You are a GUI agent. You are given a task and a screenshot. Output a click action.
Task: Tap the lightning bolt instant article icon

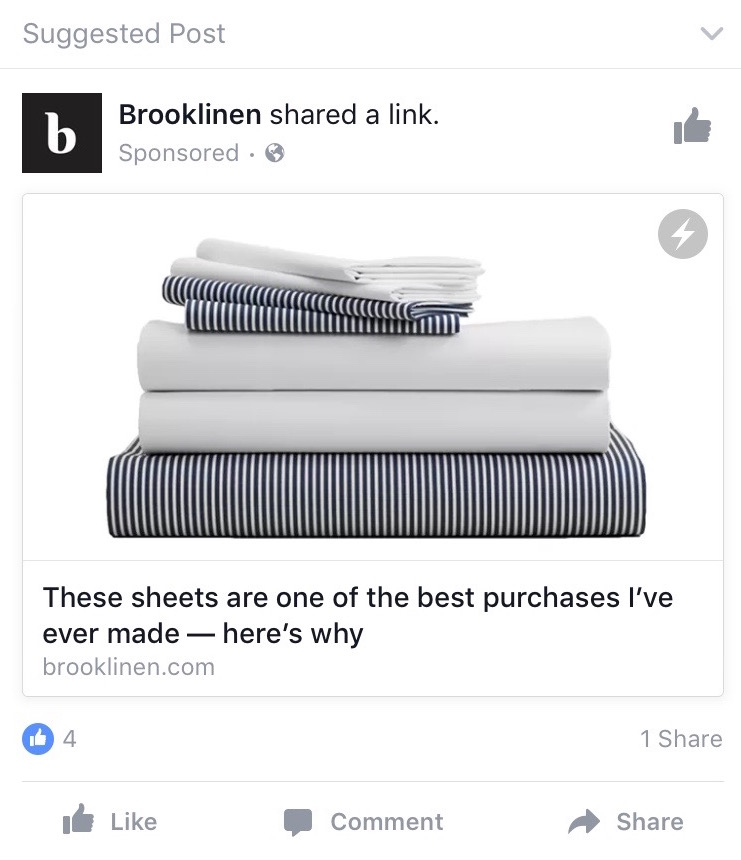(682, 234)
